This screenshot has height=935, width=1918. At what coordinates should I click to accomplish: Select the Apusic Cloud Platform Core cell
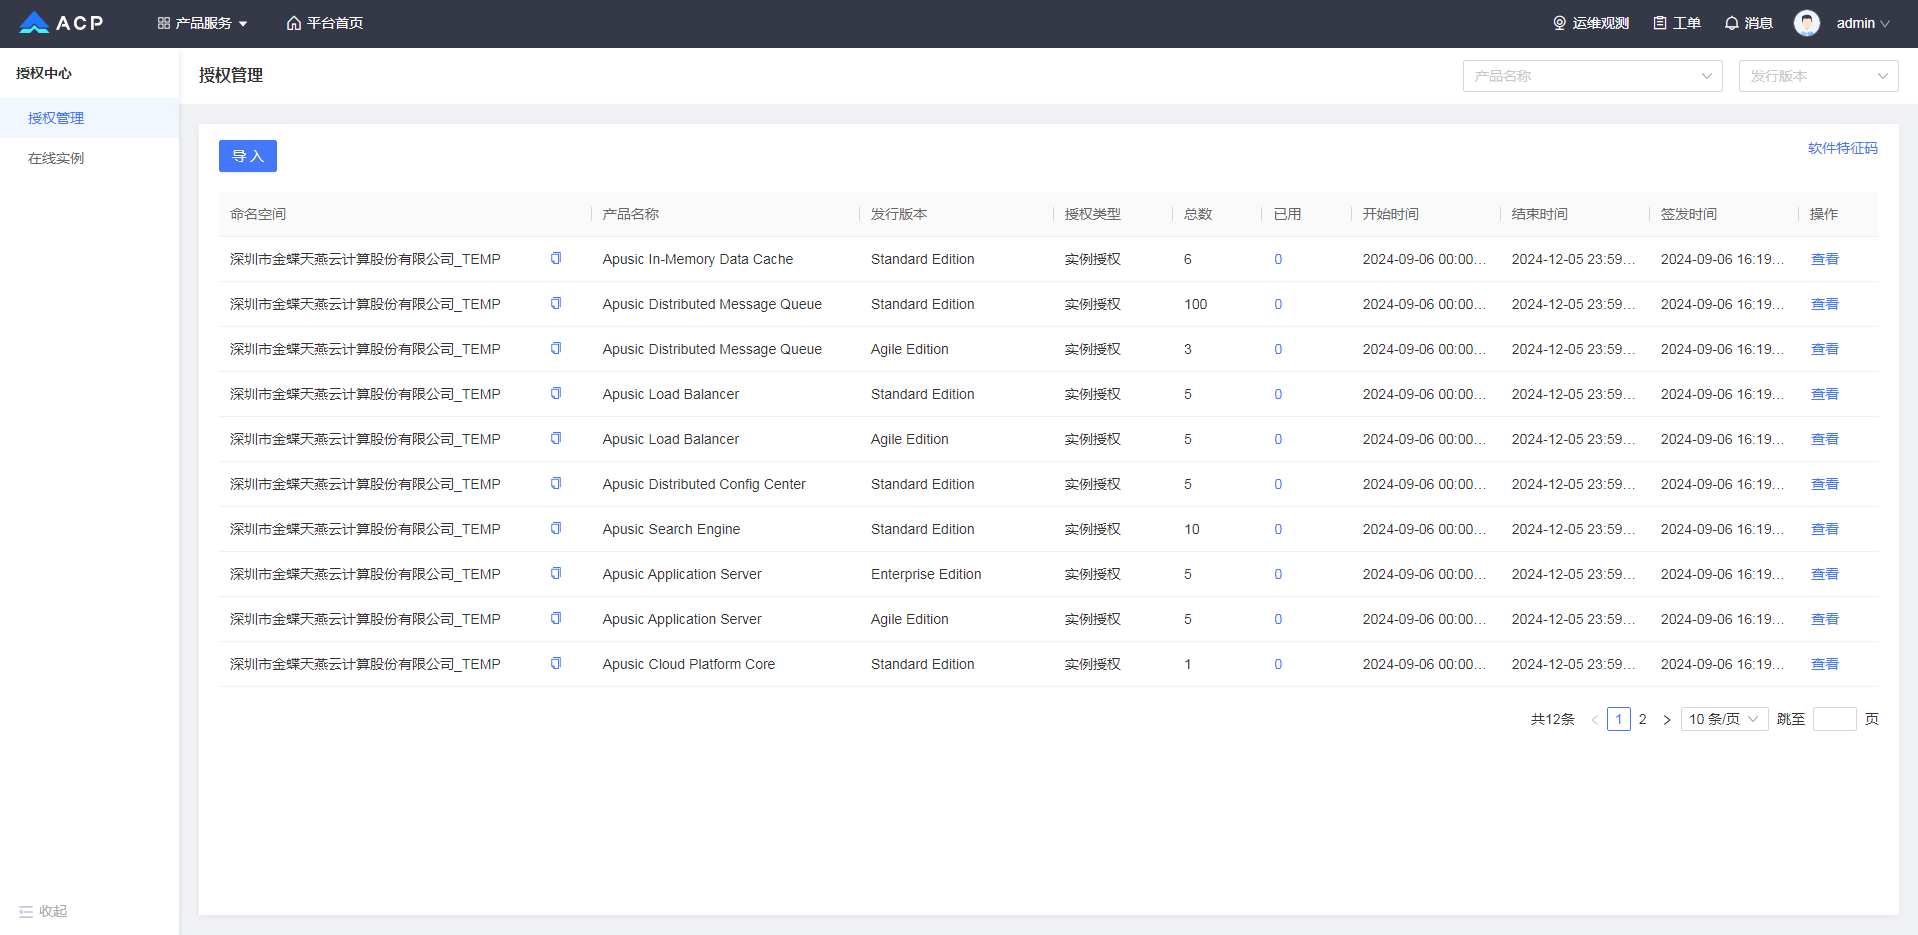[689, 664]
